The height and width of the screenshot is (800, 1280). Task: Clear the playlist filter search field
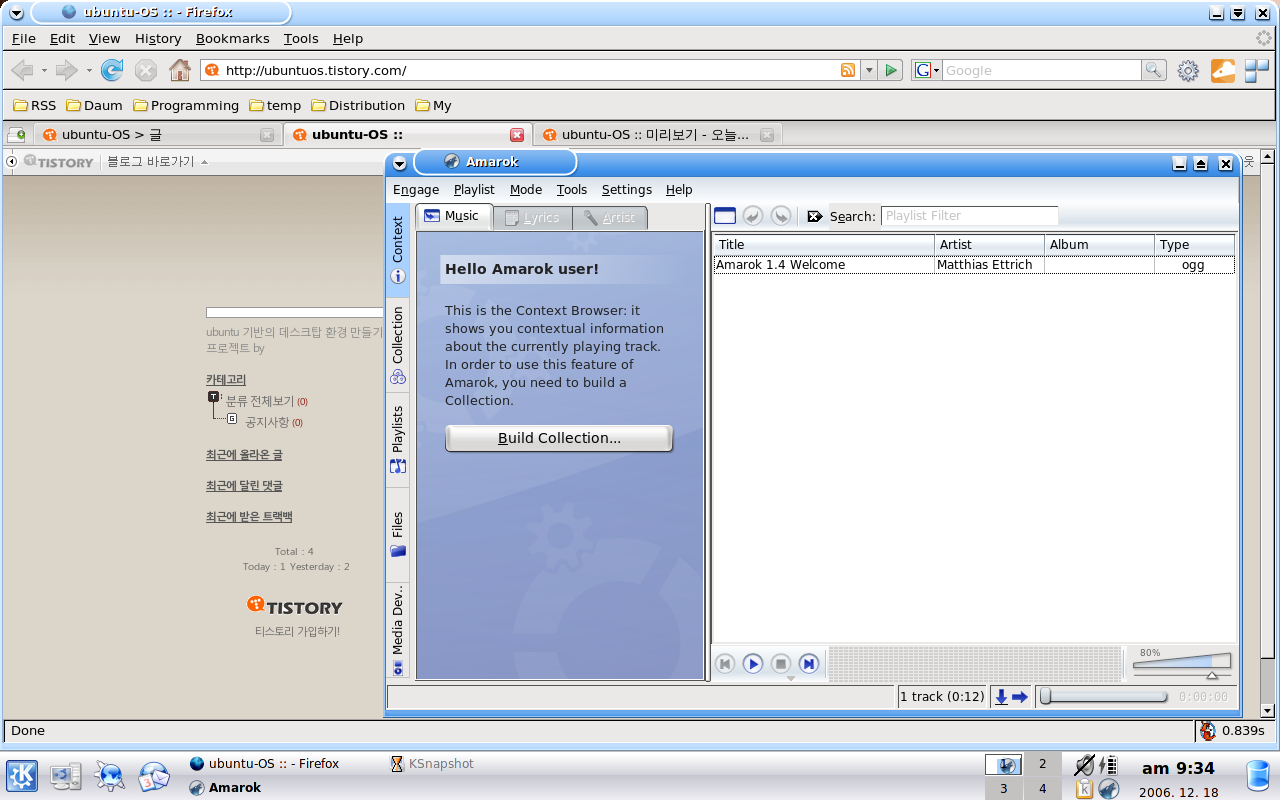coord(815,216)
